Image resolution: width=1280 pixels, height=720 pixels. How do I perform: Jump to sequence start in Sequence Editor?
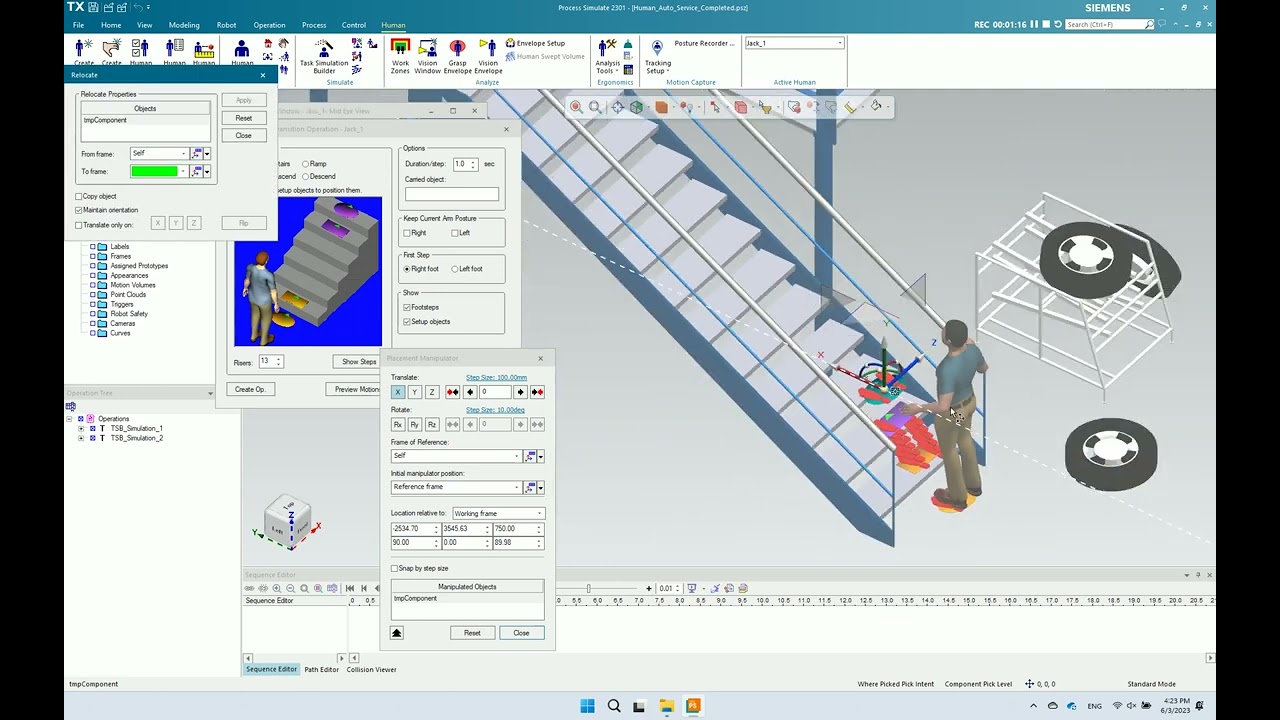[350, 588]
